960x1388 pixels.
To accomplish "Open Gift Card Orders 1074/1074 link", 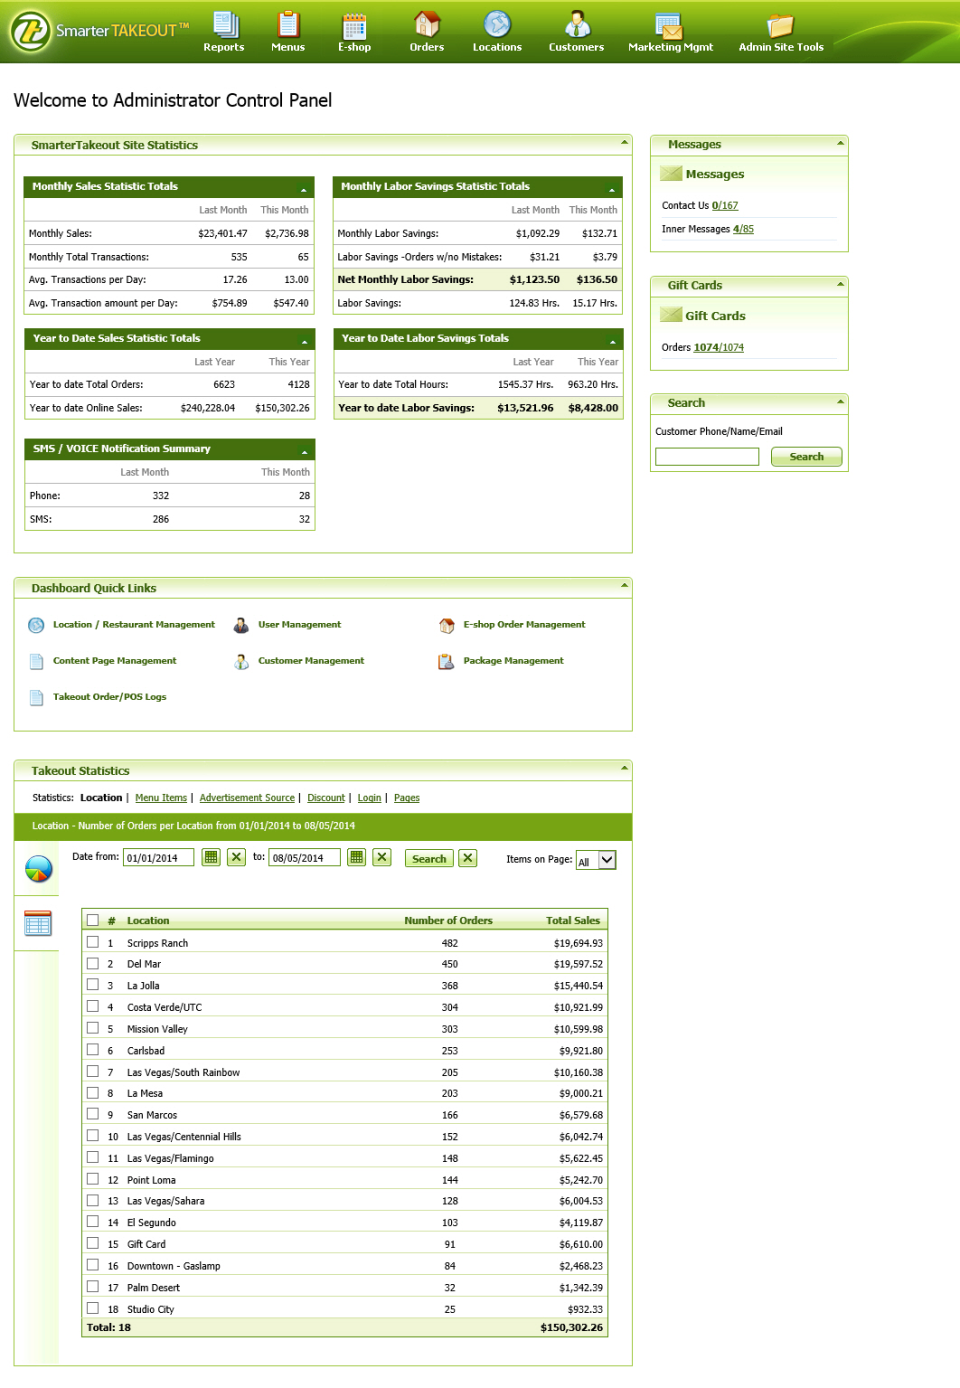I will [719, 348].
